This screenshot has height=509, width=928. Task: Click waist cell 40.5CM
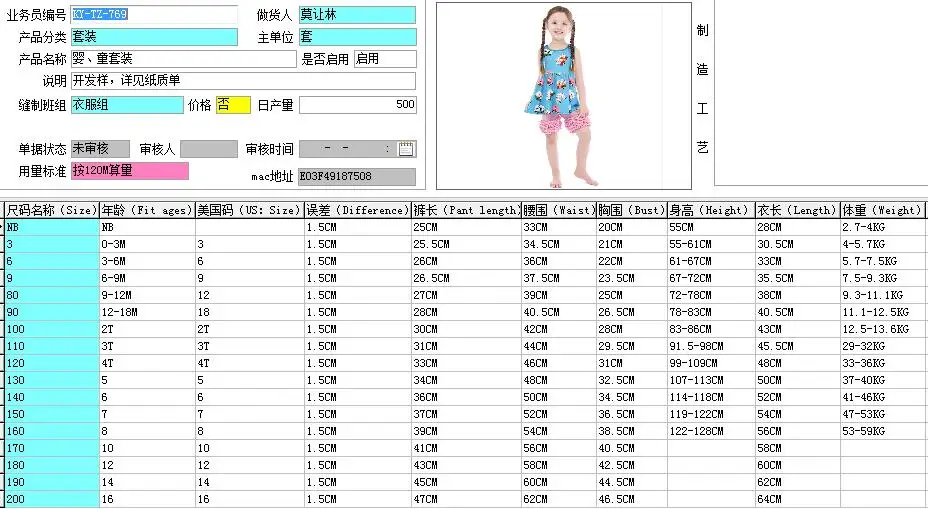(559, 313)
